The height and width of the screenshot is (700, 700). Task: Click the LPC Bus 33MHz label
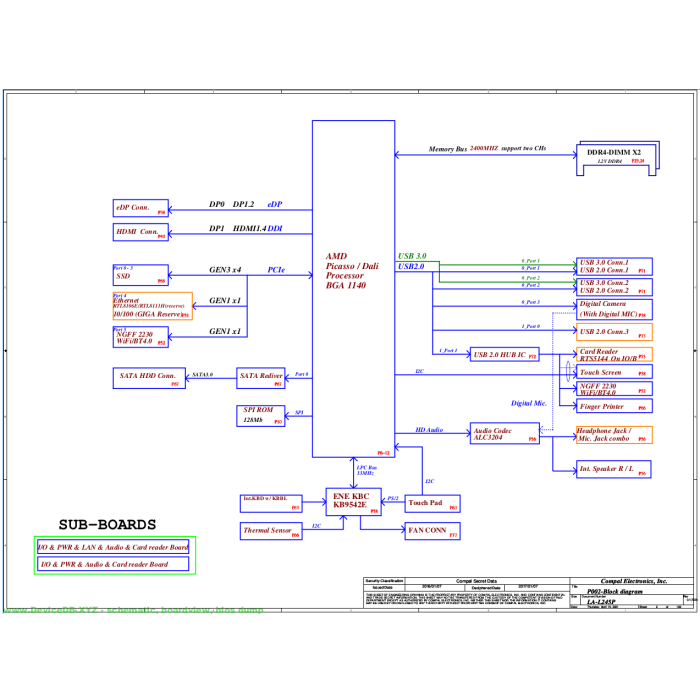click(x=367, y=470)
